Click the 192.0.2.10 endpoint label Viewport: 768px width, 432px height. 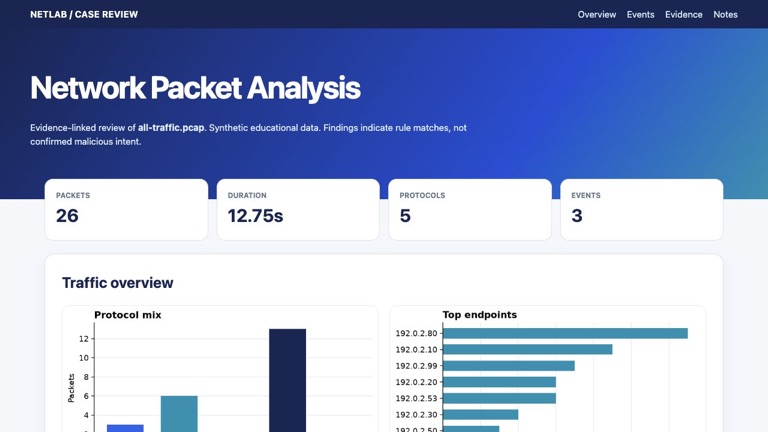(416, 350)
